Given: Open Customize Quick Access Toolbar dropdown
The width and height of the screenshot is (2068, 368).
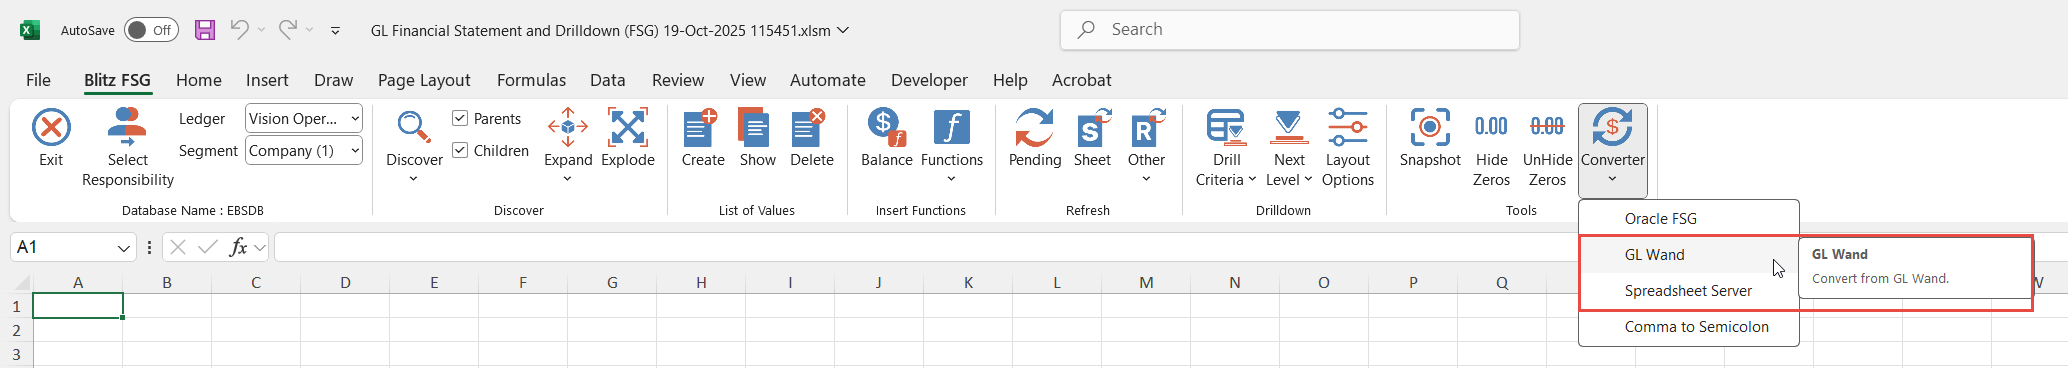Looking at the screenshot, I should click(x=335, y=31).
